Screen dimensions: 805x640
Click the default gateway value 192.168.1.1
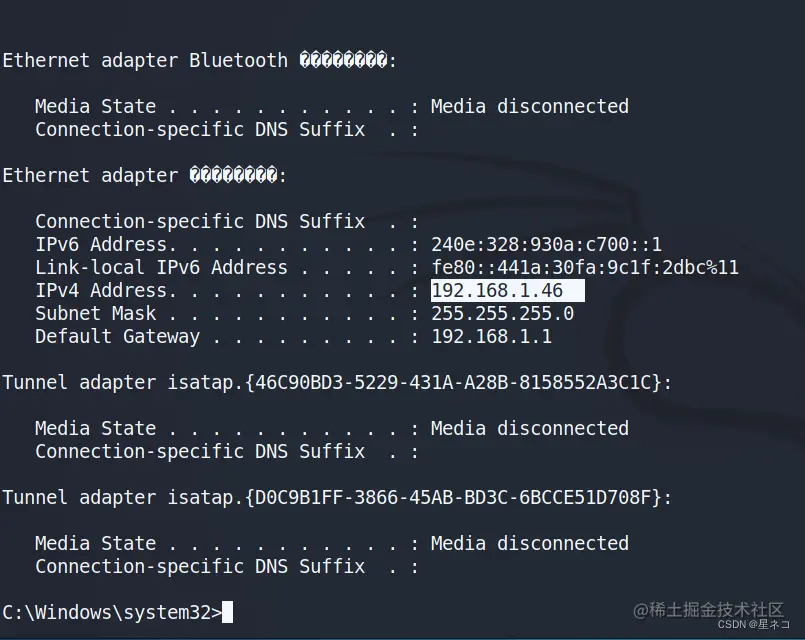[x=491, y=337]
